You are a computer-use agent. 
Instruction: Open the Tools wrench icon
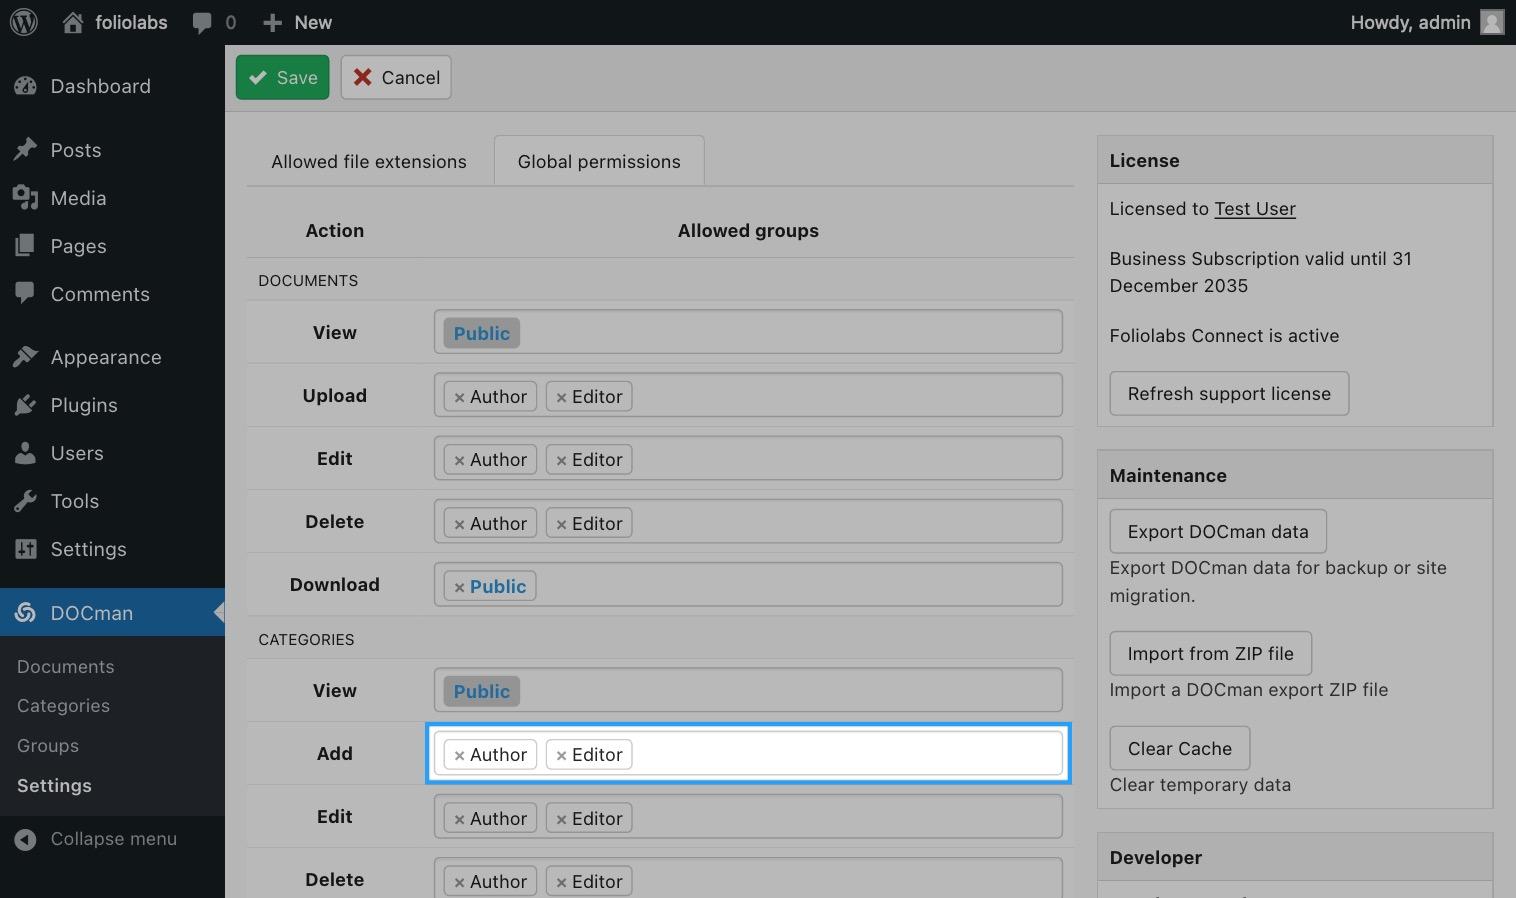pos(25,501)
